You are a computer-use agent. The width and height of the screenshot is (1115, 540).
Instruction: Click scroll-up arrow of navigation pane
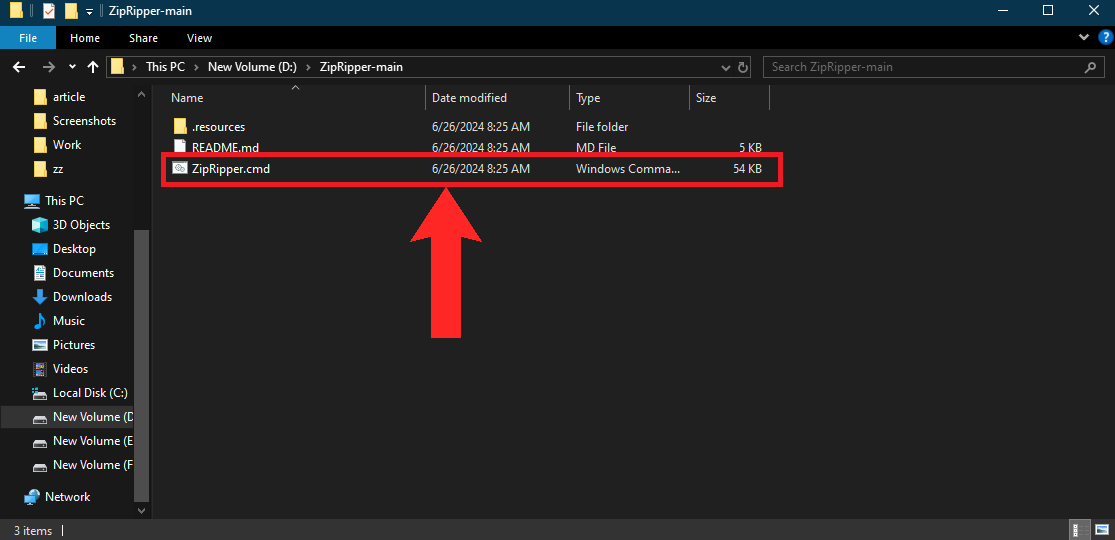point(142,93)
